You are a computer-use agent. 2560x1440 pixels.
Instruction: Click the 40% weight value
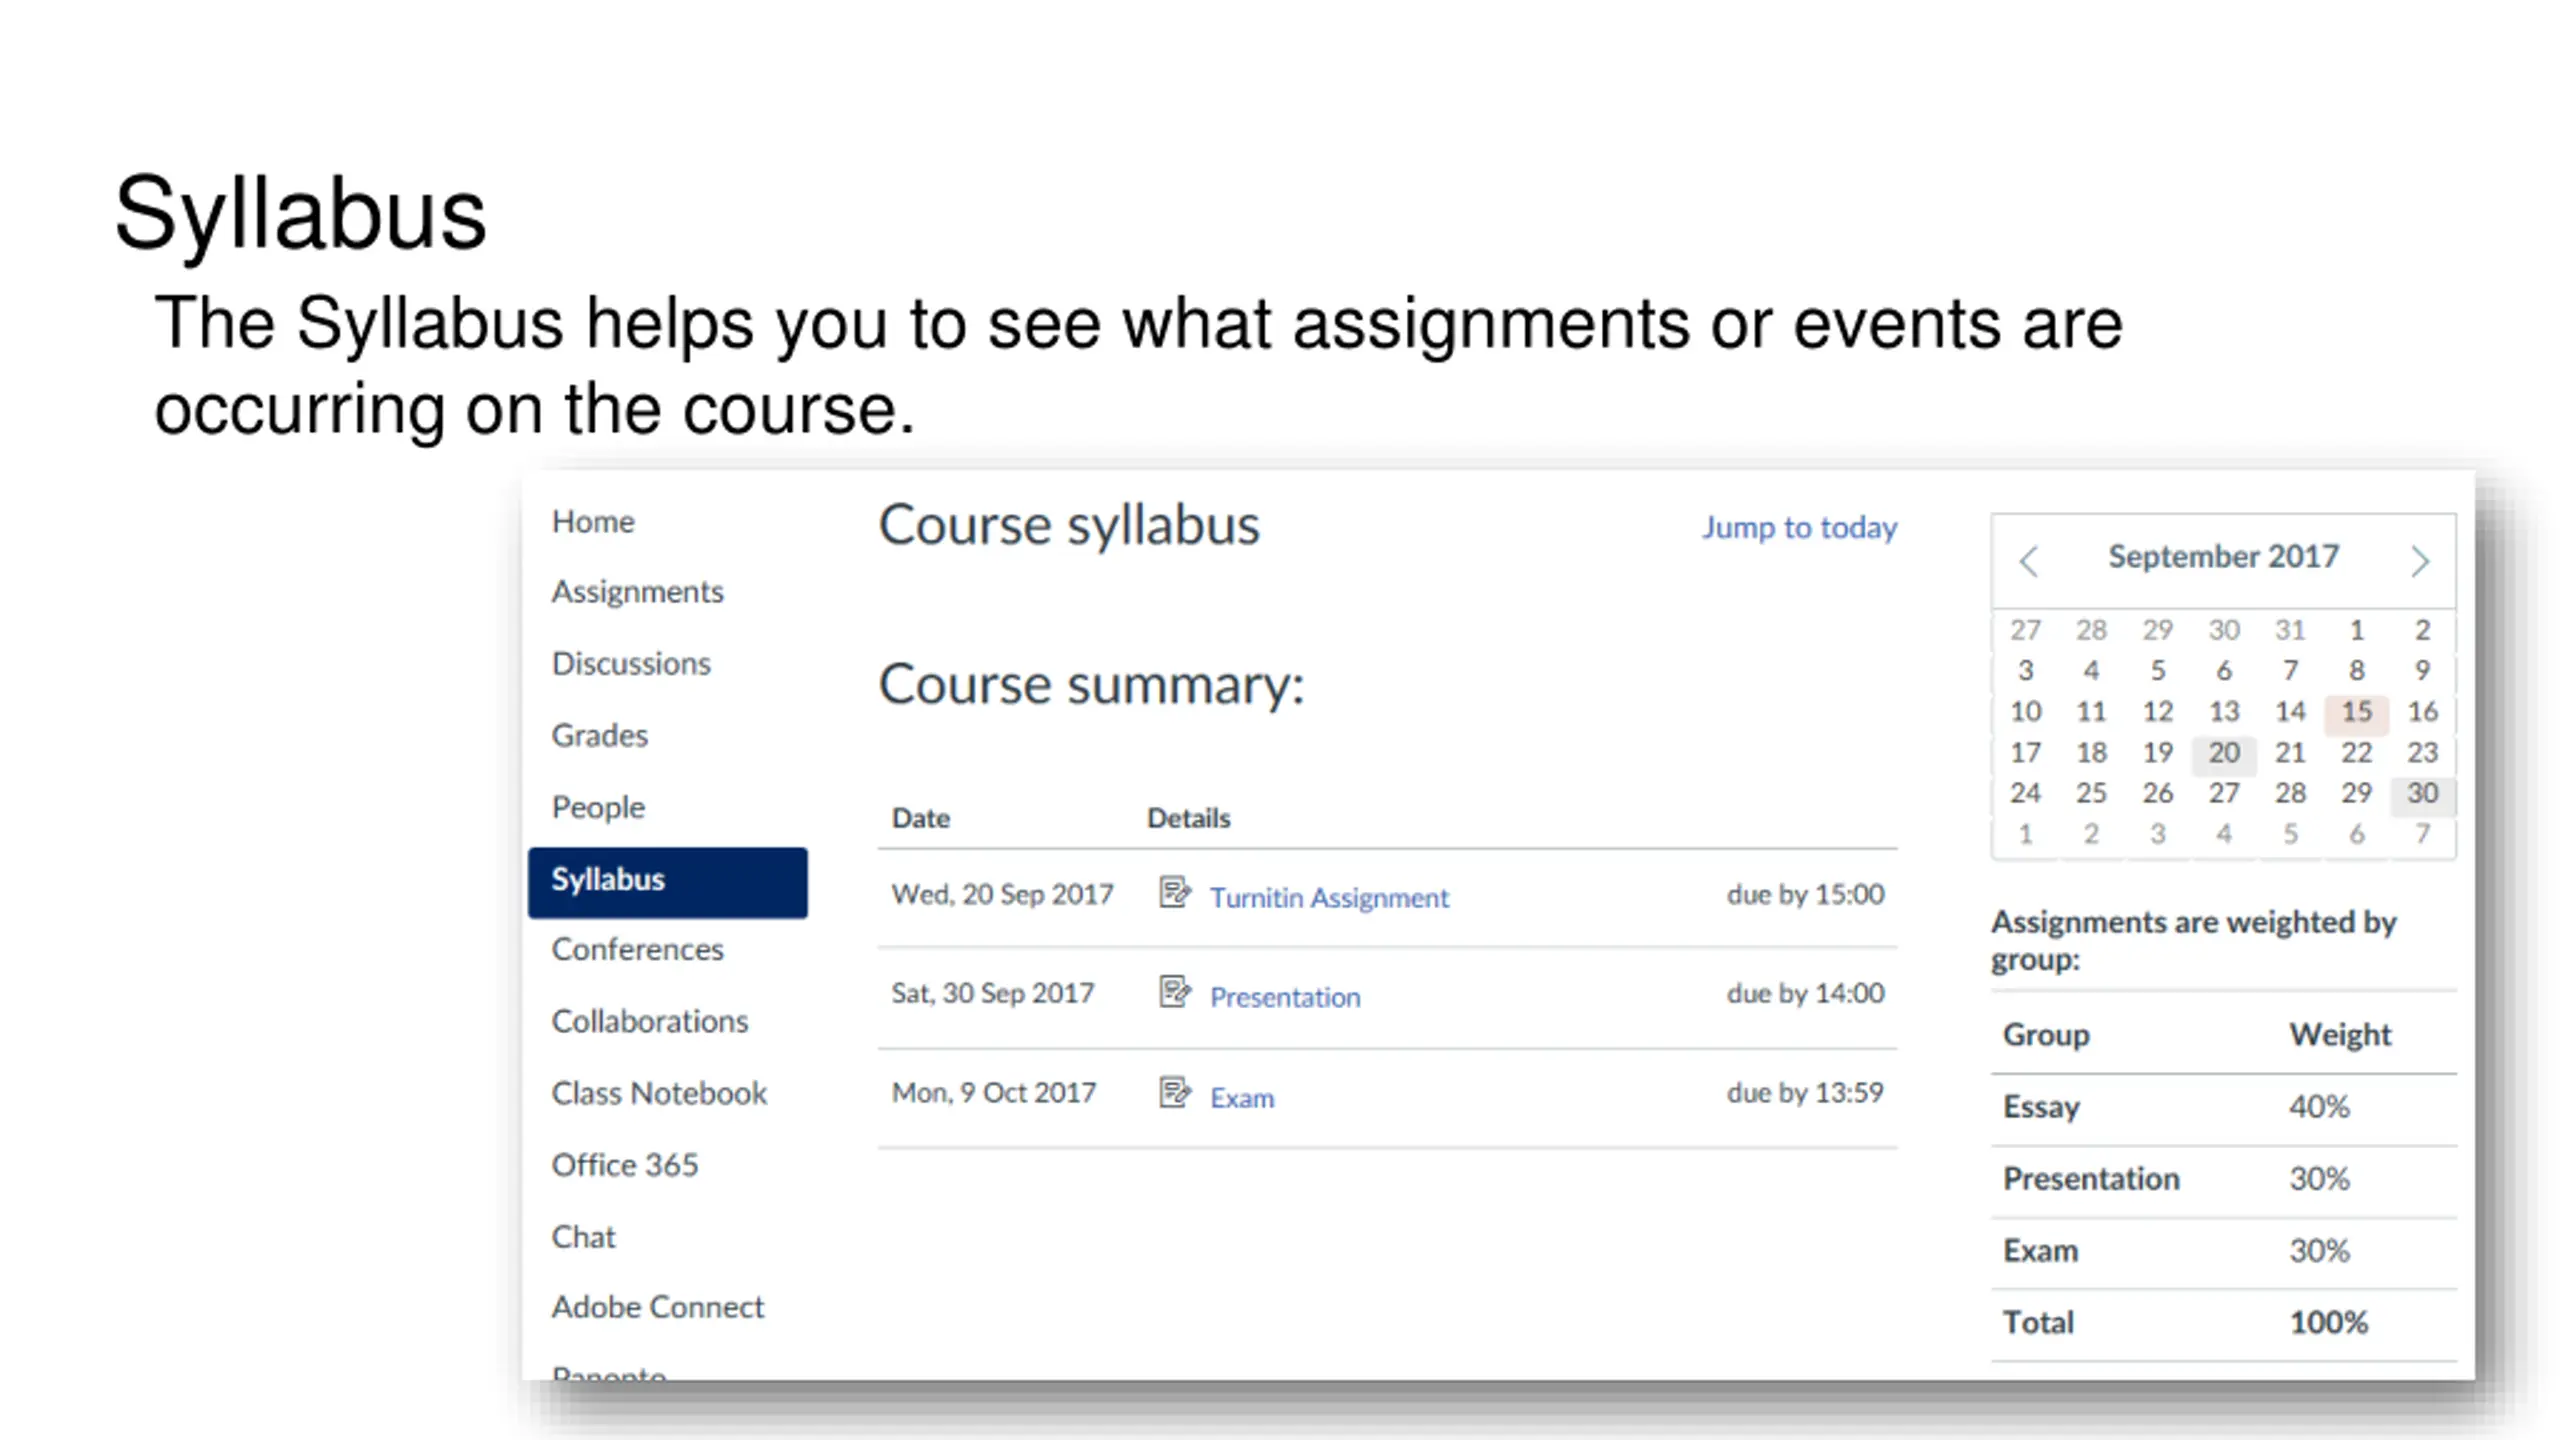coord(2319,1107)
